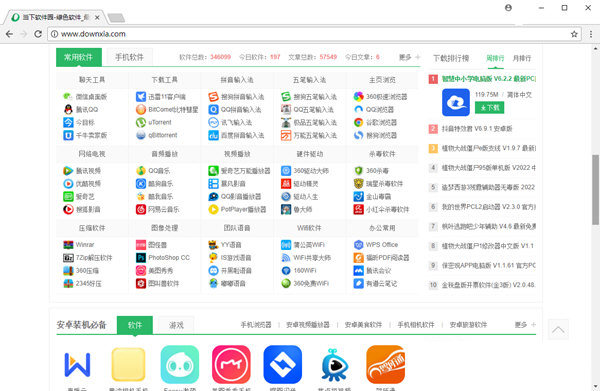Click the YY voice icon
Screen dimensions: 600x391
coord(214,244)
